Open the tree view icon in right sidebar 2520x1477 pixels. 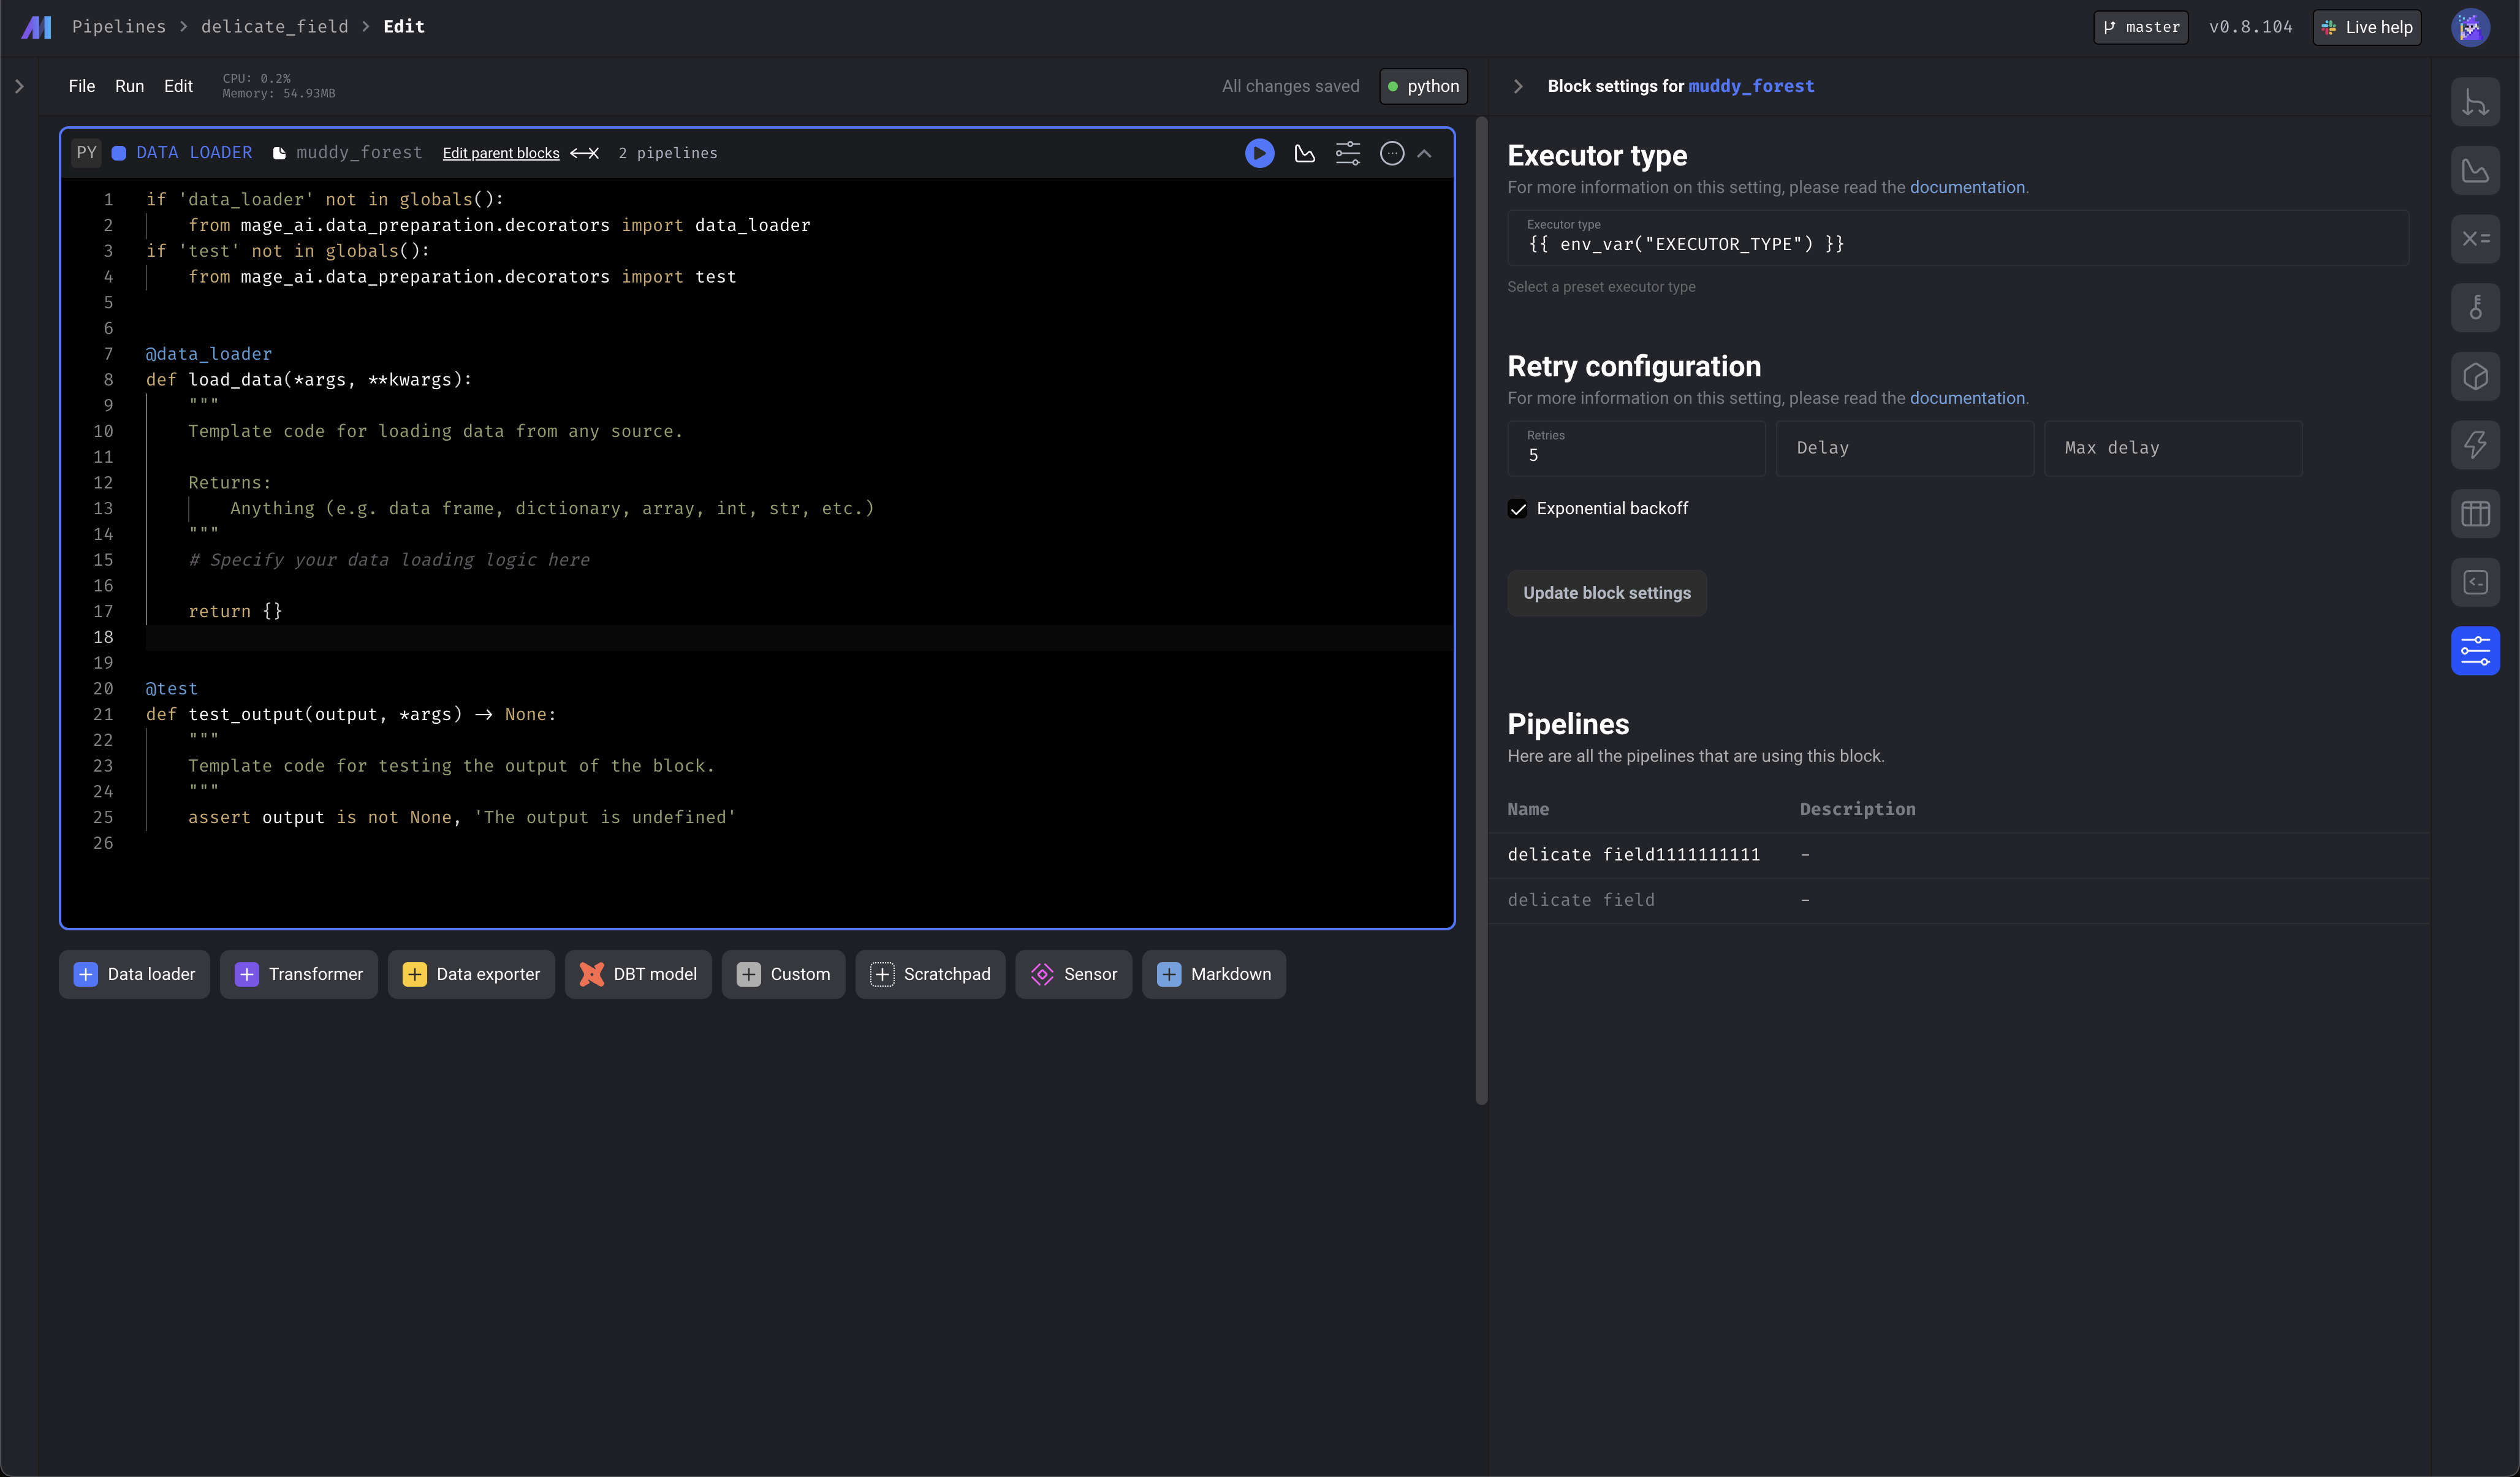pyautogui.click(x=2475, y=102)
